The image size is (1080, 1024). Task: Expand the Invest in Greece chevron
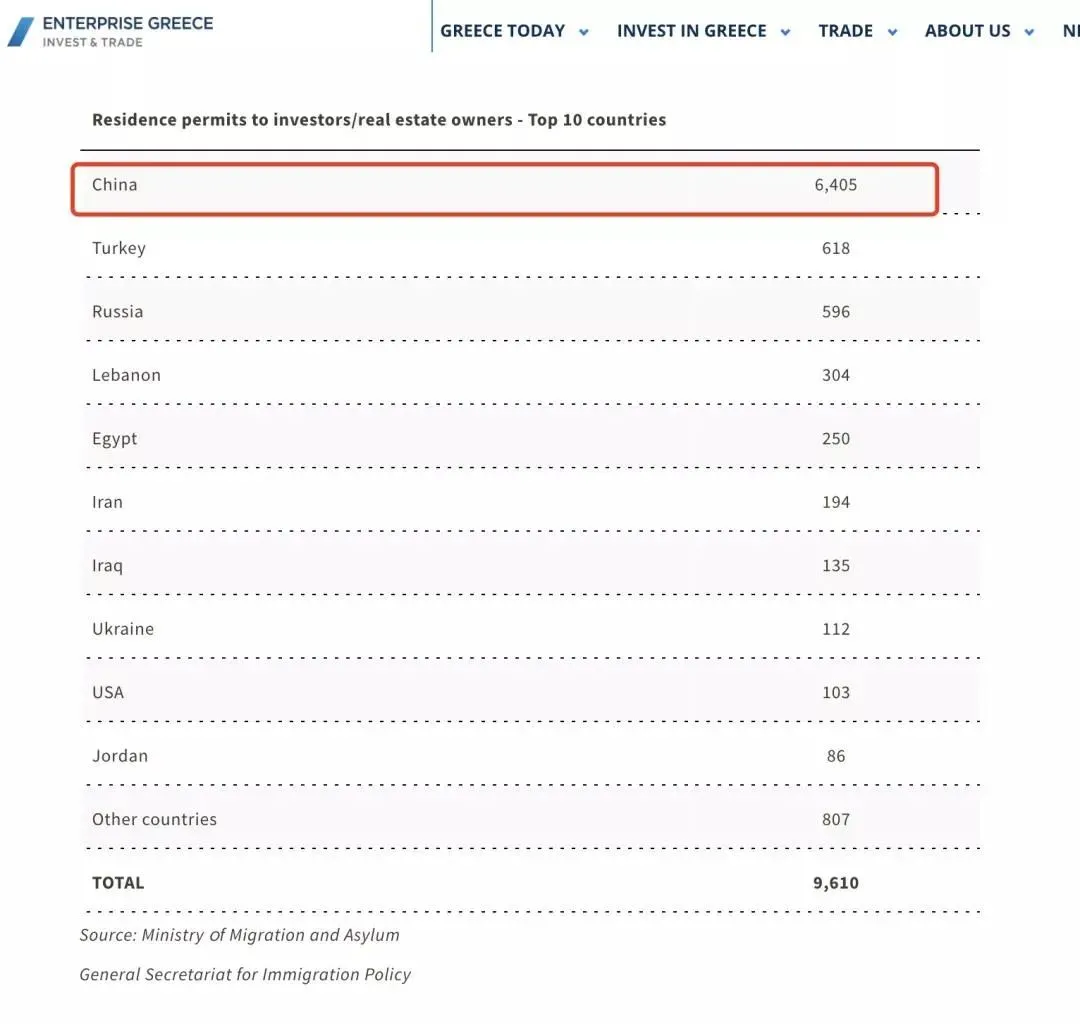click(x=785, y=32)
